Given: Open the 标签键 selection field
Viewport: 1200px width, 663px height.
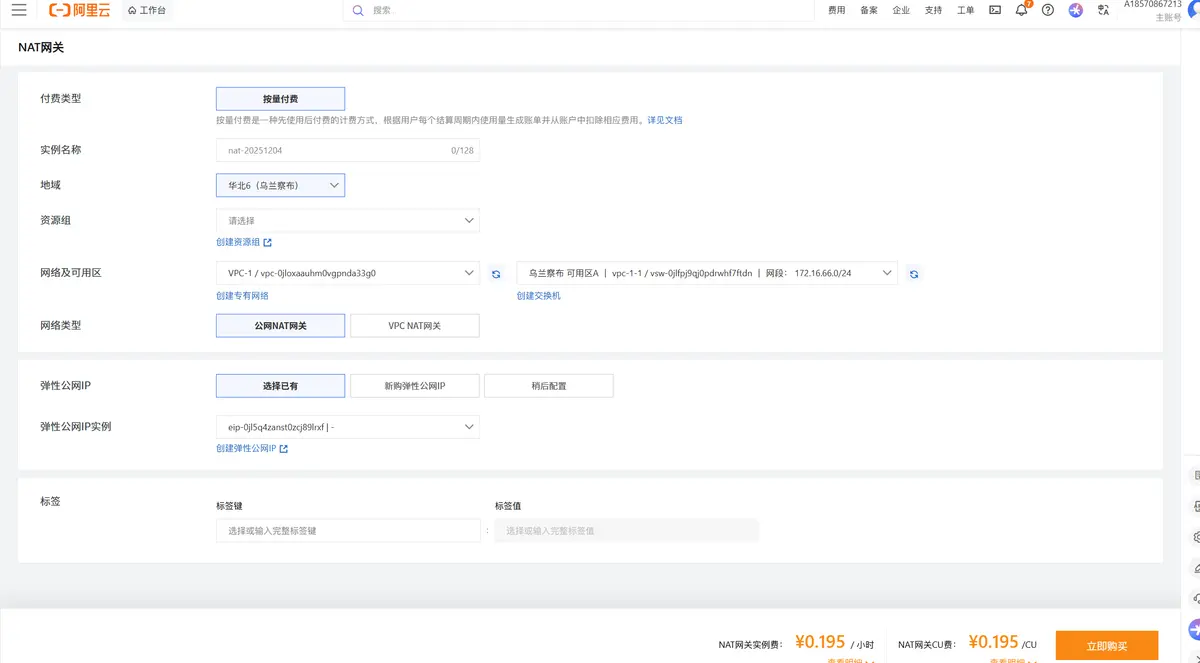Looking at the screenshot, I should tap(348, 531).
